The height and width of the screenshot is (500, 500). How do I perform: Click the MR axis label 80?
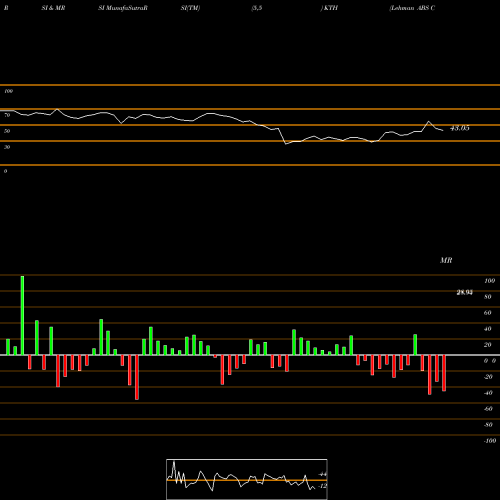pos(488,297)
